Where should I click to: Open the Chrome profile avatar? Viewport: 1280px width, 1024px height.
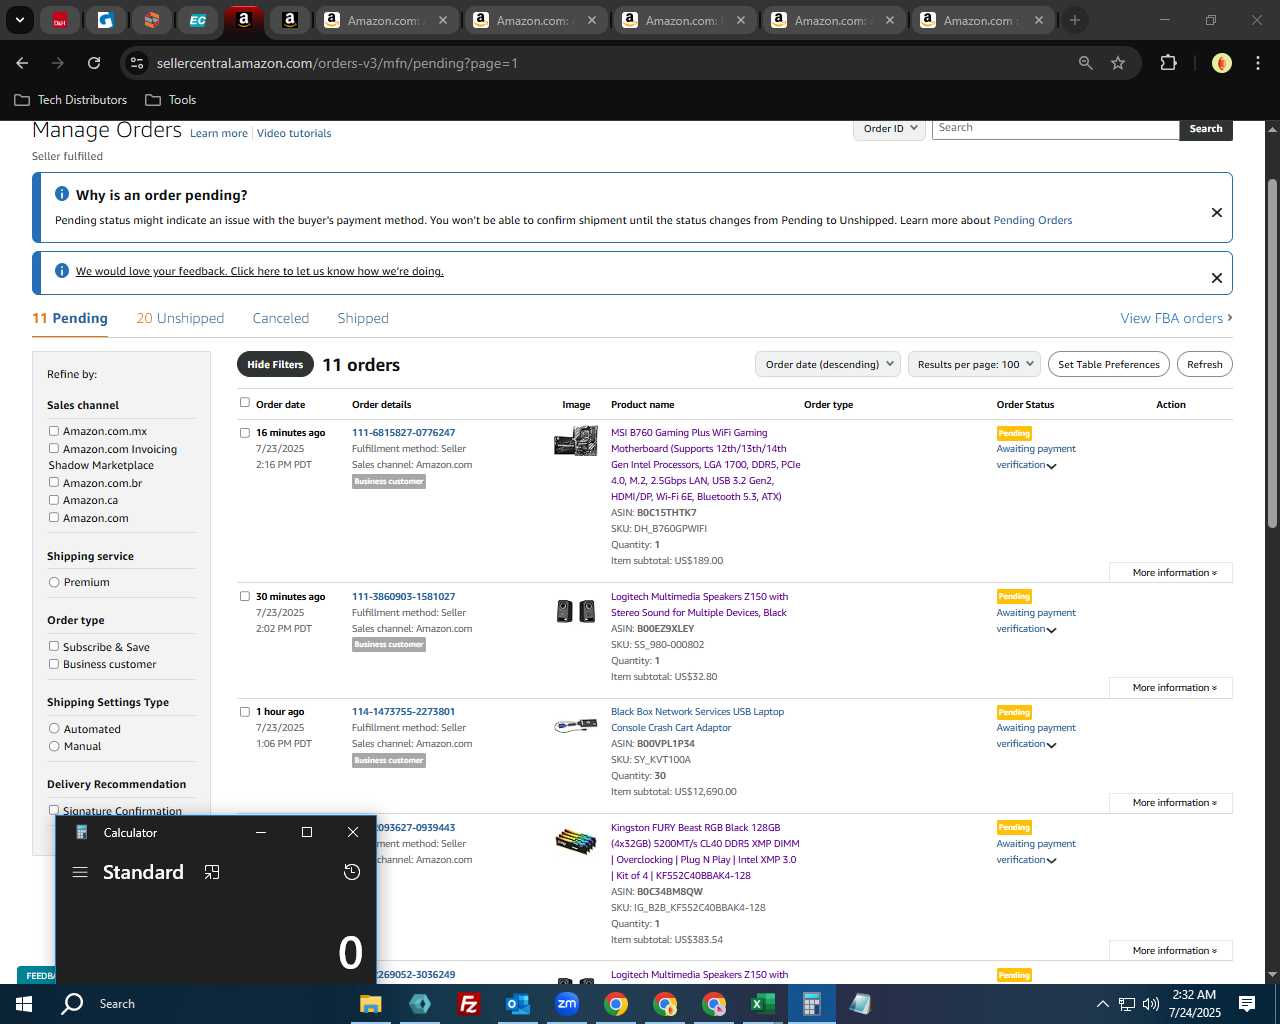pos(1221,63)
